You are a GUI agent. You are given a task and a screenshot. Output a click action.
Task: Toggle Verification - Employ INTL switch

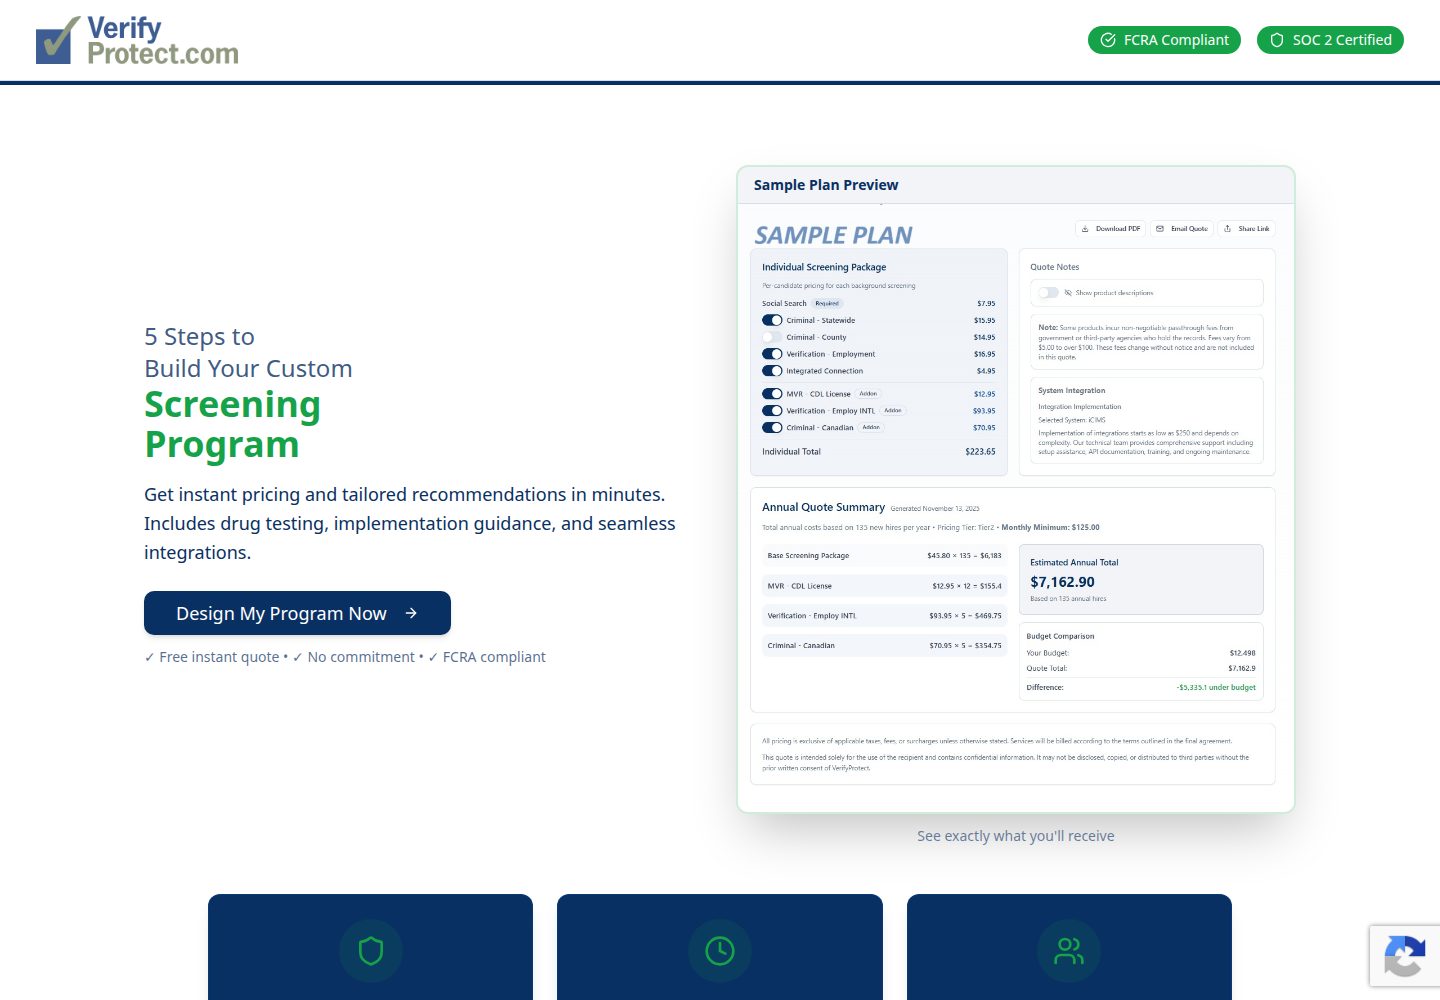point(772,411)
